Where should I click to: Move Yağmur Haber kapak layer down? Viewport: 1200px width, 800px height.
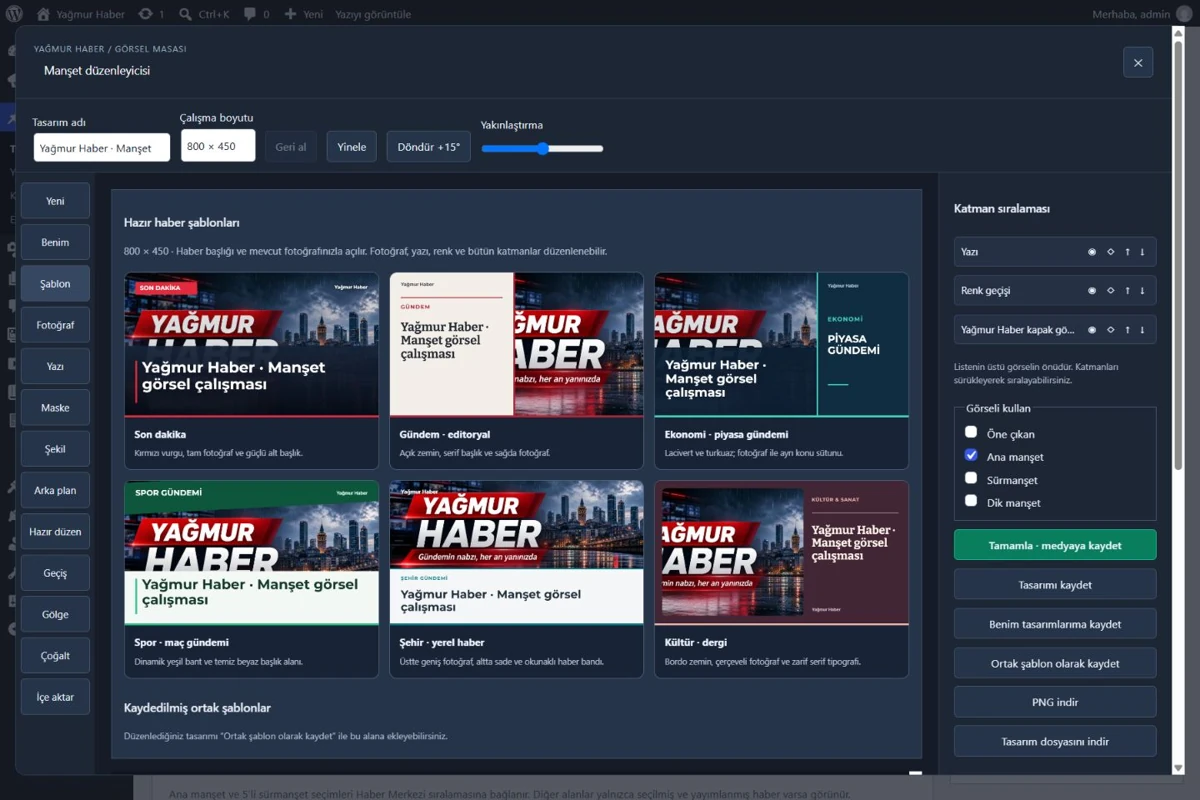[x=1142, y=330]
